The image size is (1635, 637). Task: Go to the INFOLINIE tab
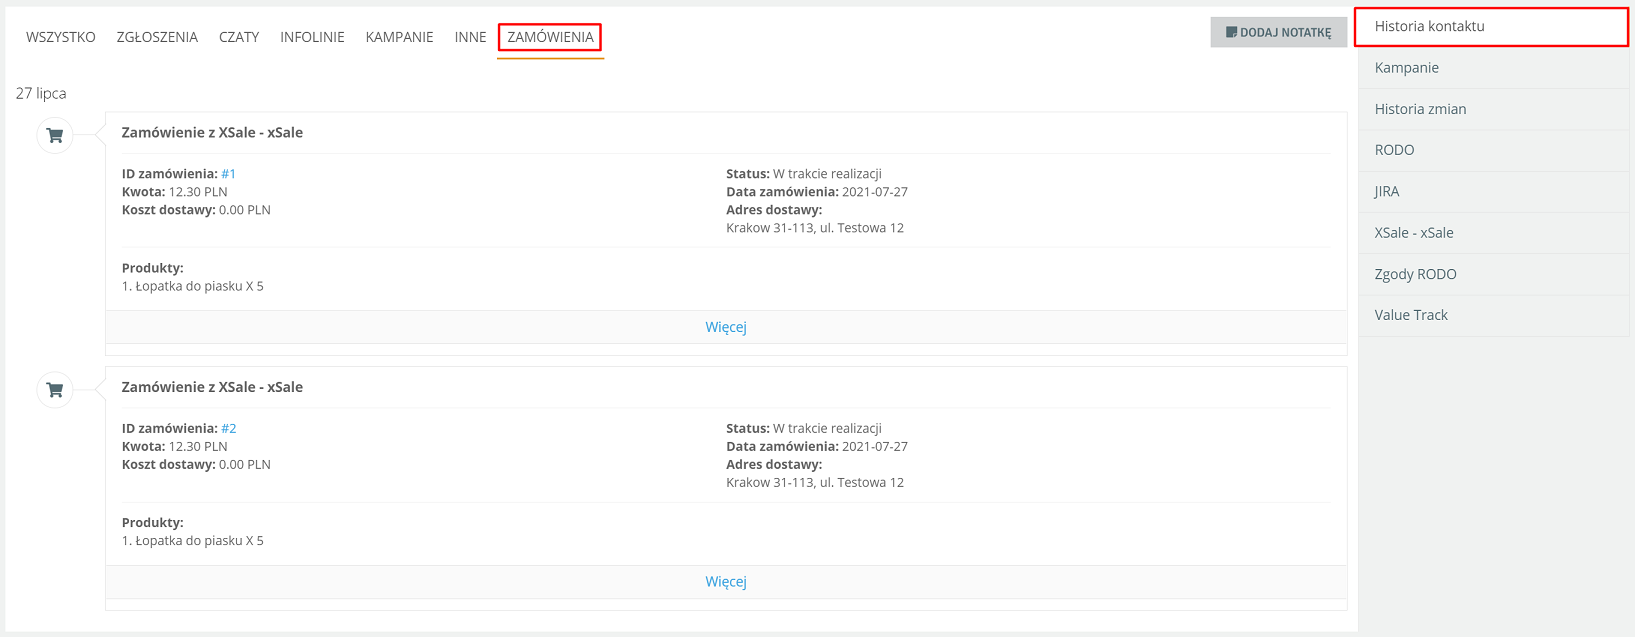[312, 37]
